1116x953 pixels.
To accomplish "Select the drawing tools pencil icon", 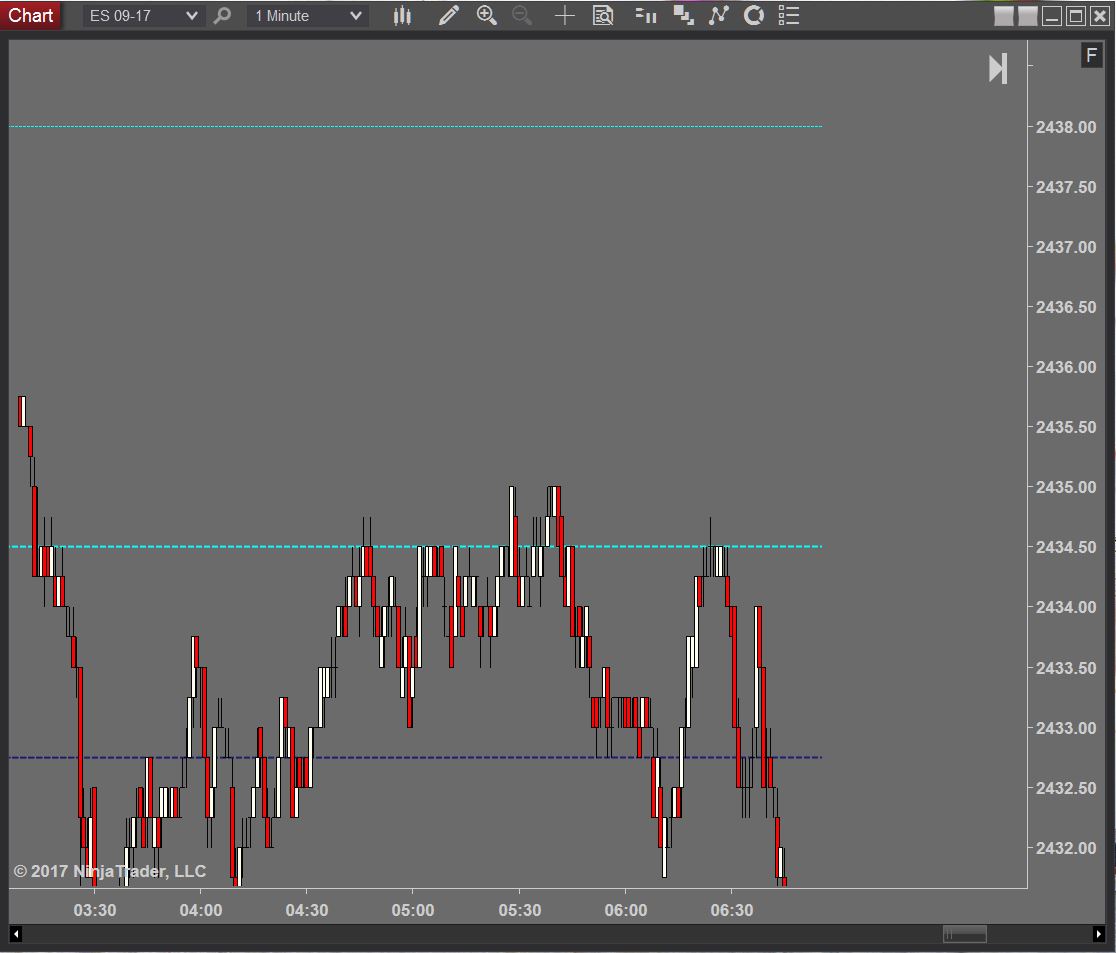I will coord(448,16).
